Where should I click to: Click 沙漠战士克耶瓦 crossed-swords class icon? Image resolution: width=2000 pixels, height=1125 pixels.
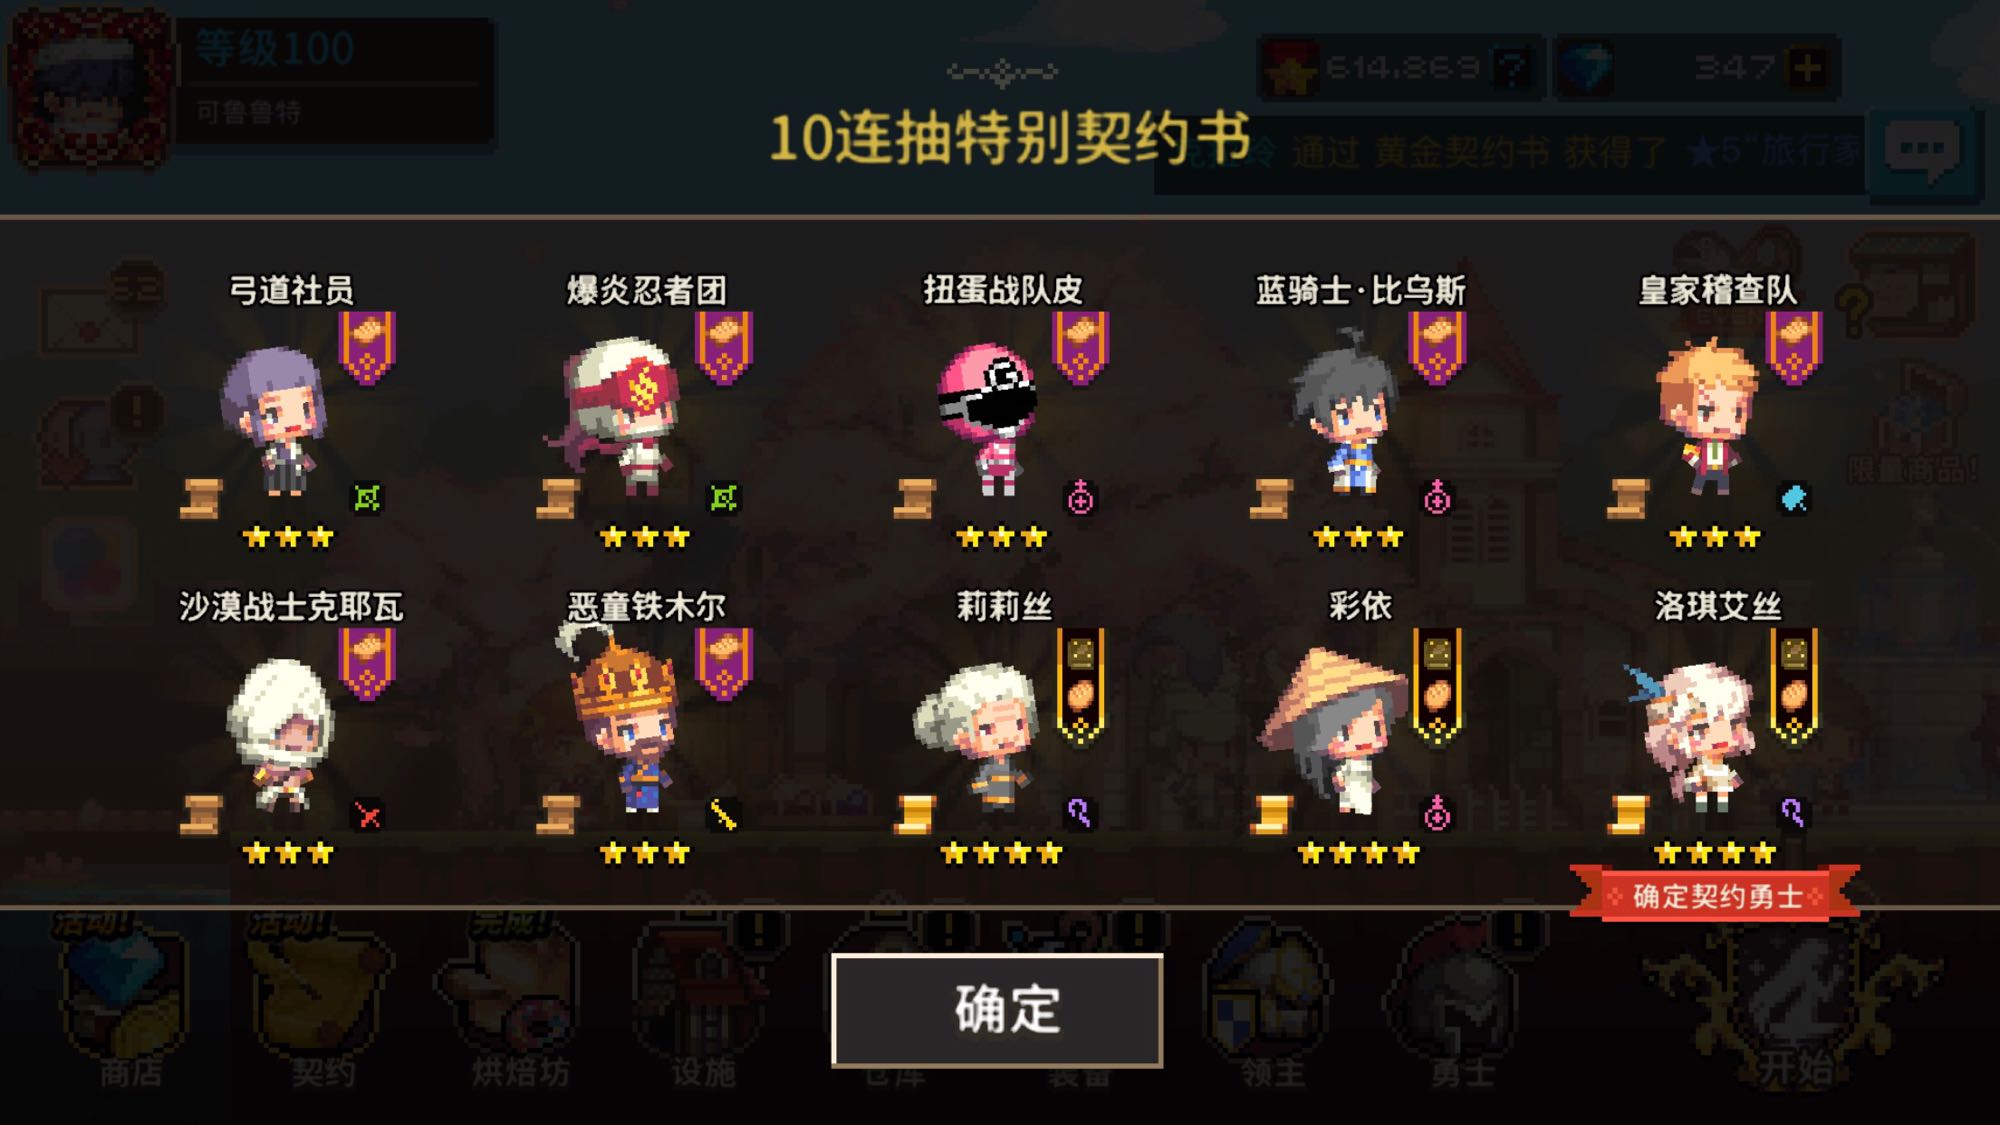point(368,816)
